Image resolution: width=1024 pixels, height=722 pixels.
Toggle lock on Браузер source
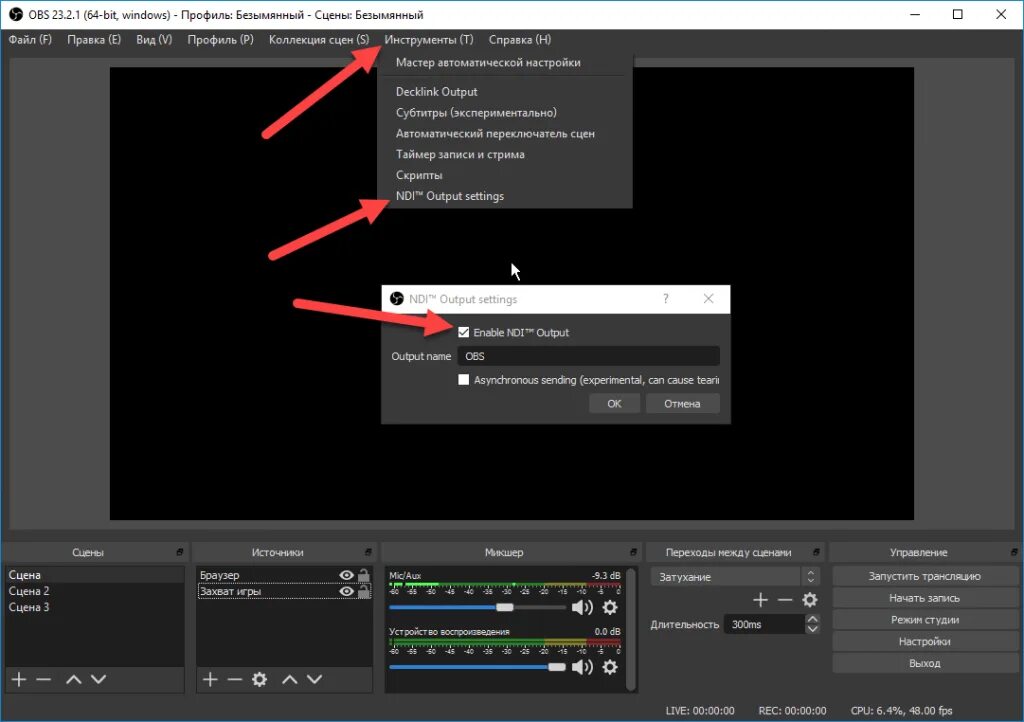tap(364, 575)
